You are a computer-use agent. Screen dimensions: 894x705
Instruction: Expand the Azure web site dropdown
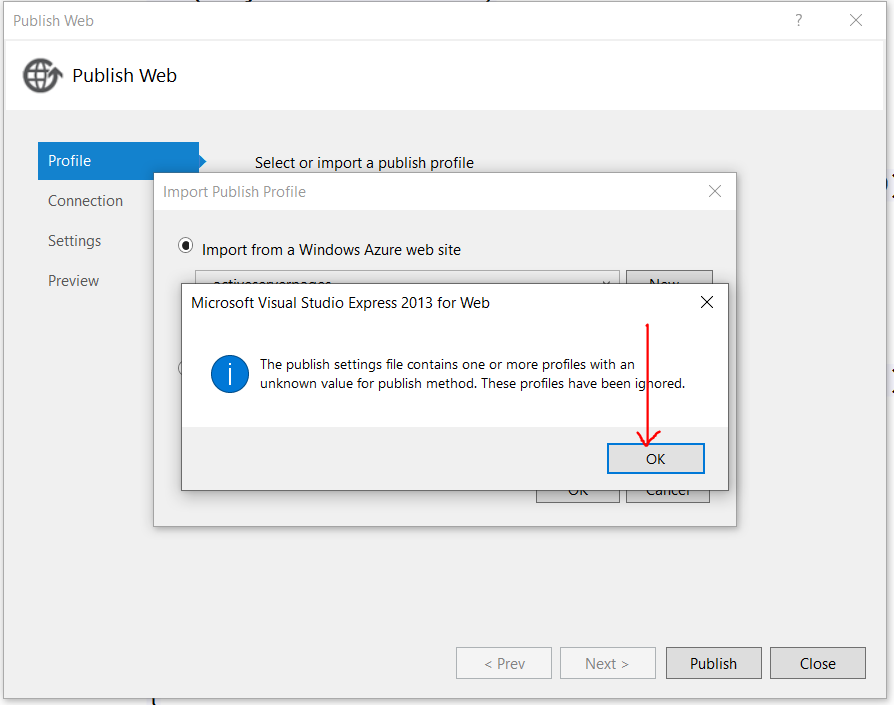[607, 280]
